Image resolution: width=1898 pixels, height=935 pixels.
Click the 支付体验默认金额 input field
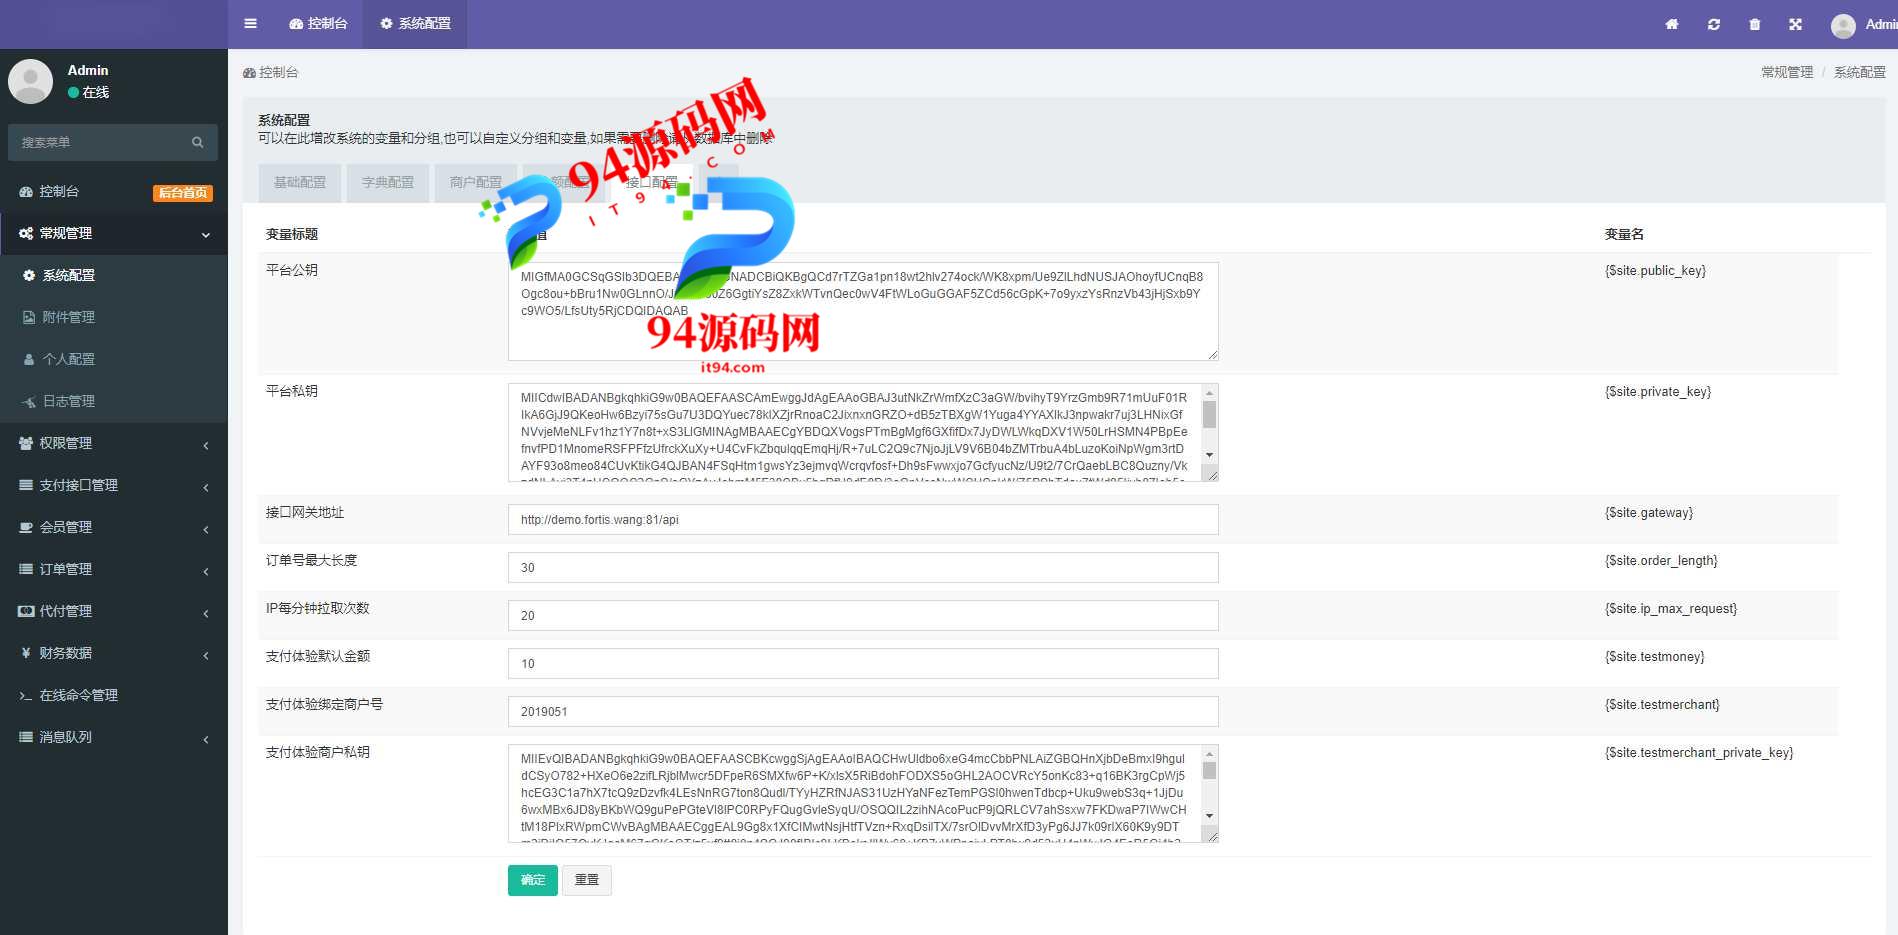pyautogui.click(x=863, y=663)
